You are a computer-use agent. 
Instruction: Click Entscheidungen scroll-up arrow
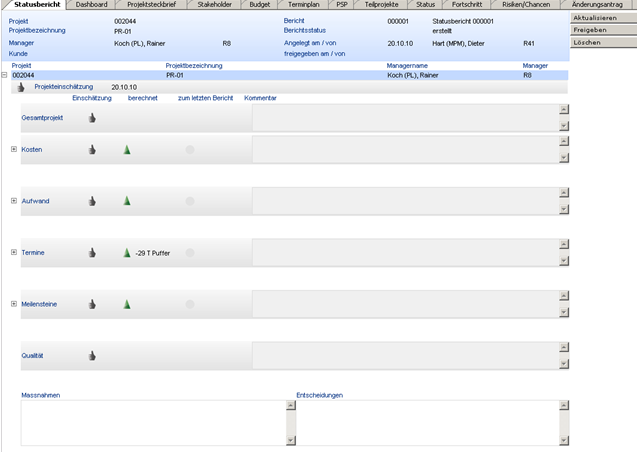point(564,405)
